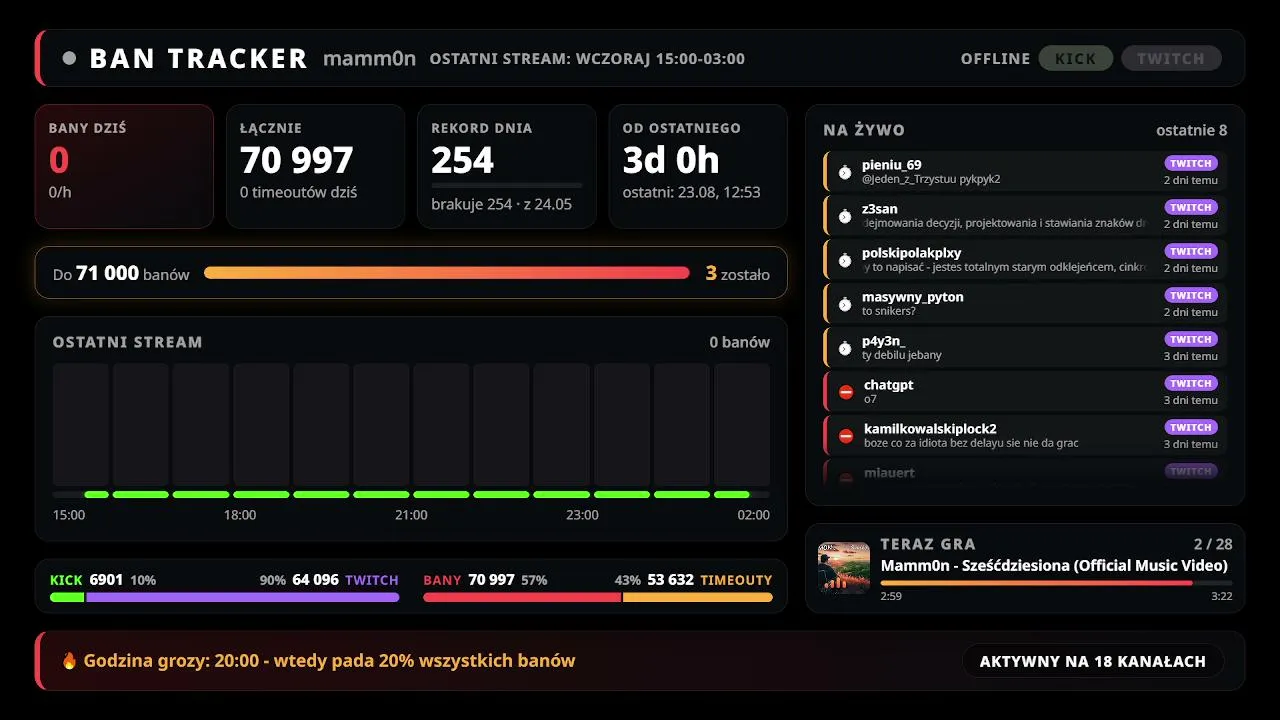Click the TWITCH badge on the z3san row

pos(1191,207)
